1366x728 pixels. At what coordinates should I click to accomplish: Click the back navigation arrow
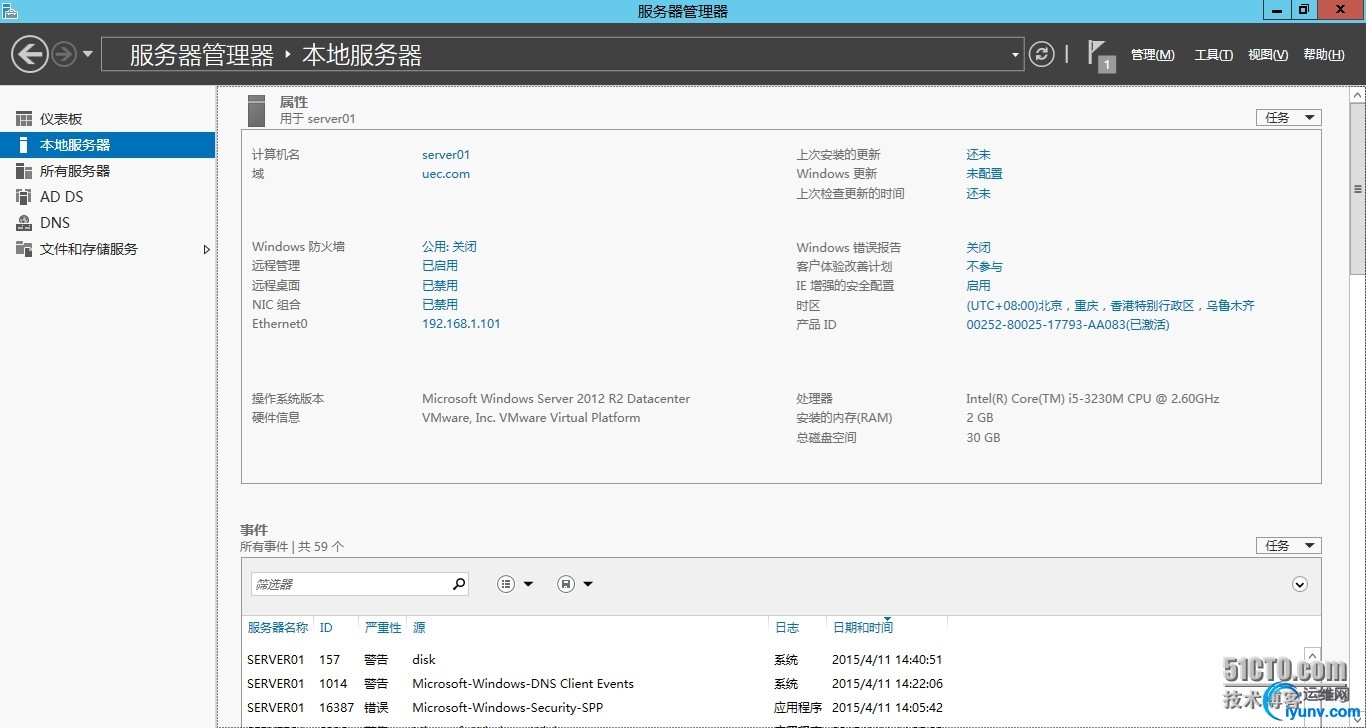30,54
